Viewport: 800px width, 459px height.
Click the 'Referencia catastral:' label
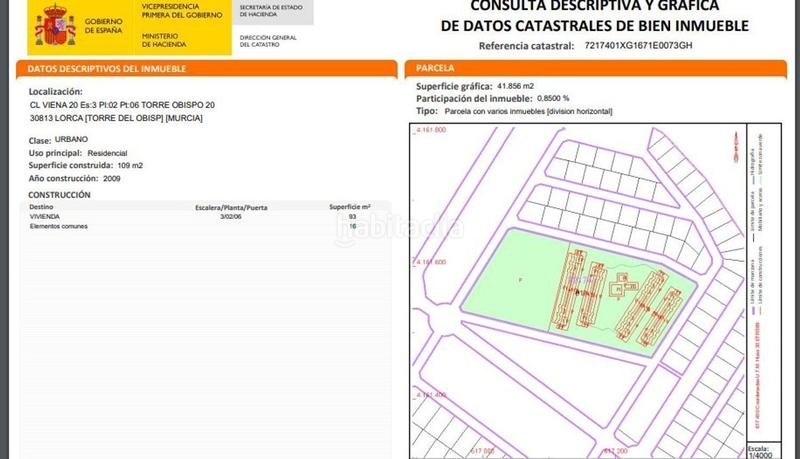[527, 46]
